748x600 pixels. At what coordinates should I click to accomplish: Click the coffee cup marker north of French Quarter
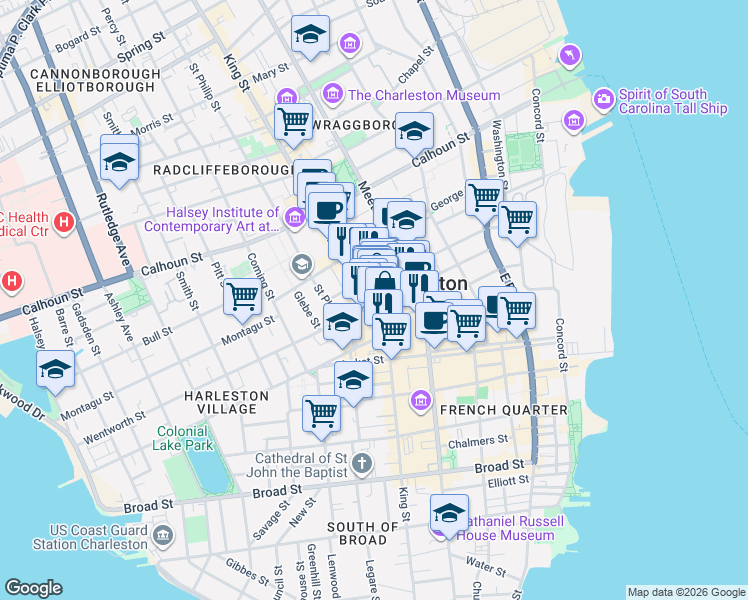click(432, 323)
